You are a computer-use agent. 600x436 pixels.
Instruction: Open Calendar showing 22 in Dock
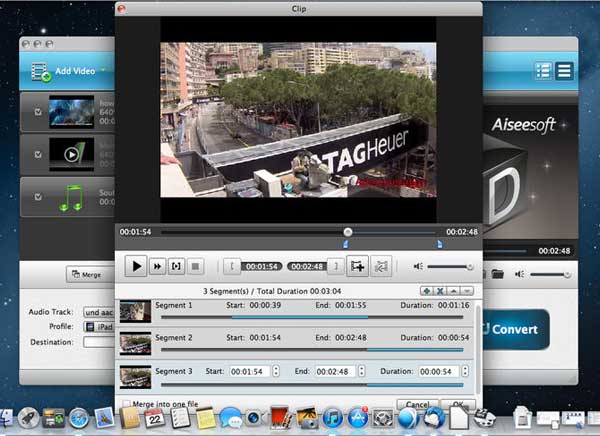tap(155, 418)
